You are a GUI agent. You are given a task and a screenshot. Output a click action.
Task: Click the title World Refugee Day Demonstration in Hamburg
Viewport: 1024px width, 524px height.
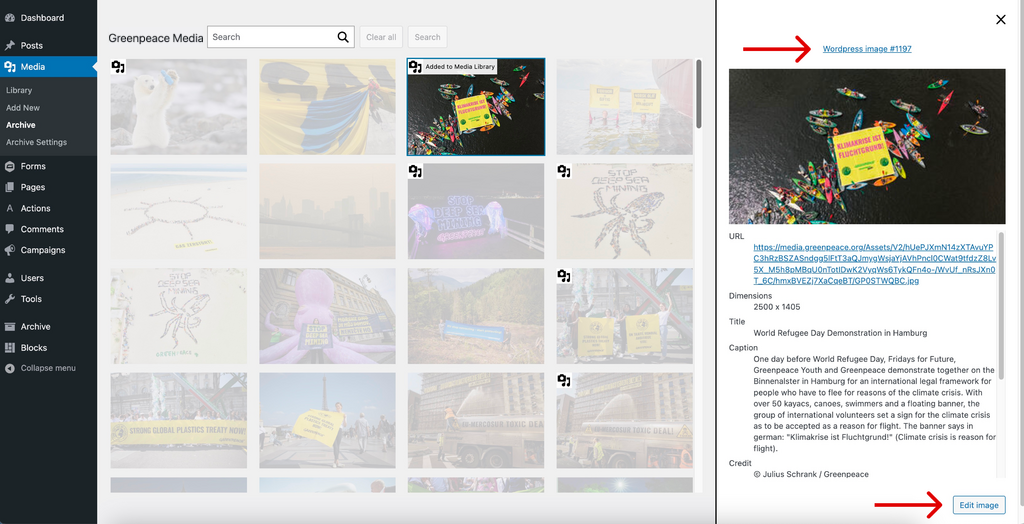[x=840, y=333]
